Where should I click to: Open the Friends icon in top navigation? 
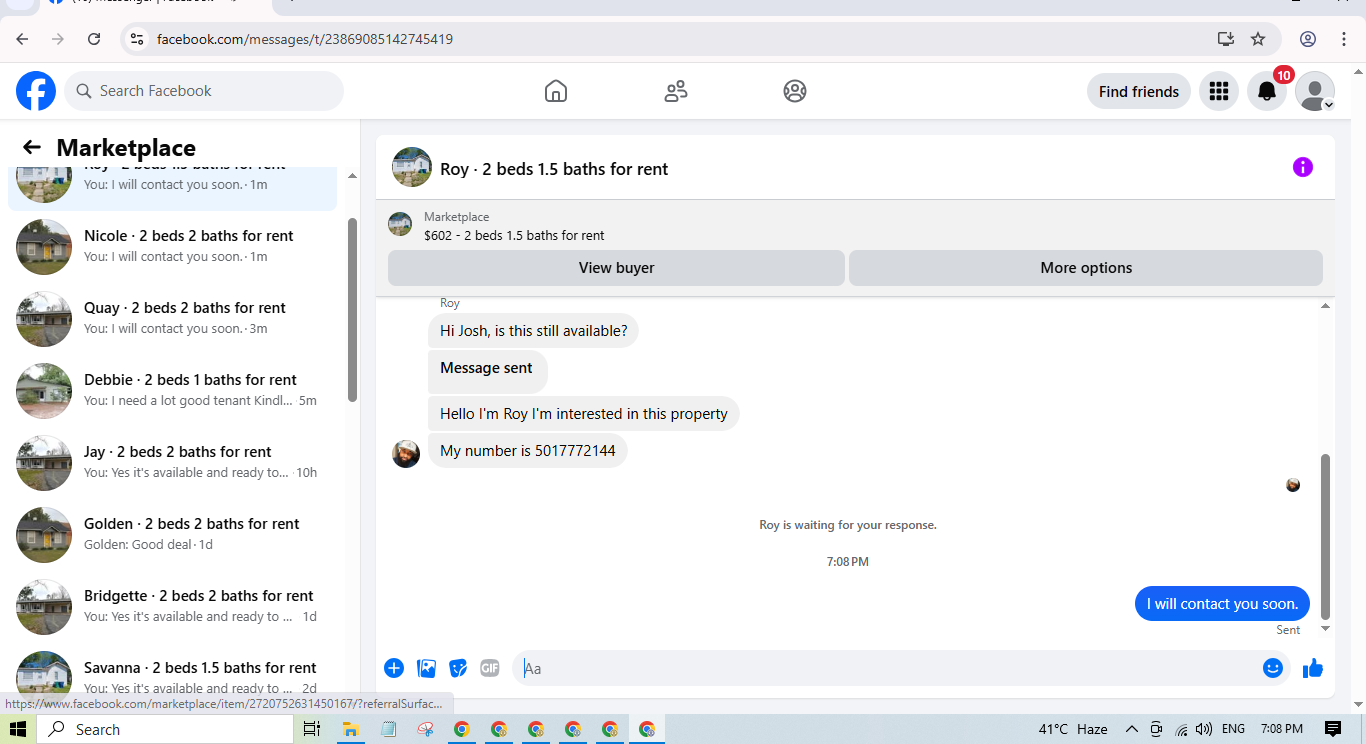pos(676,91)
